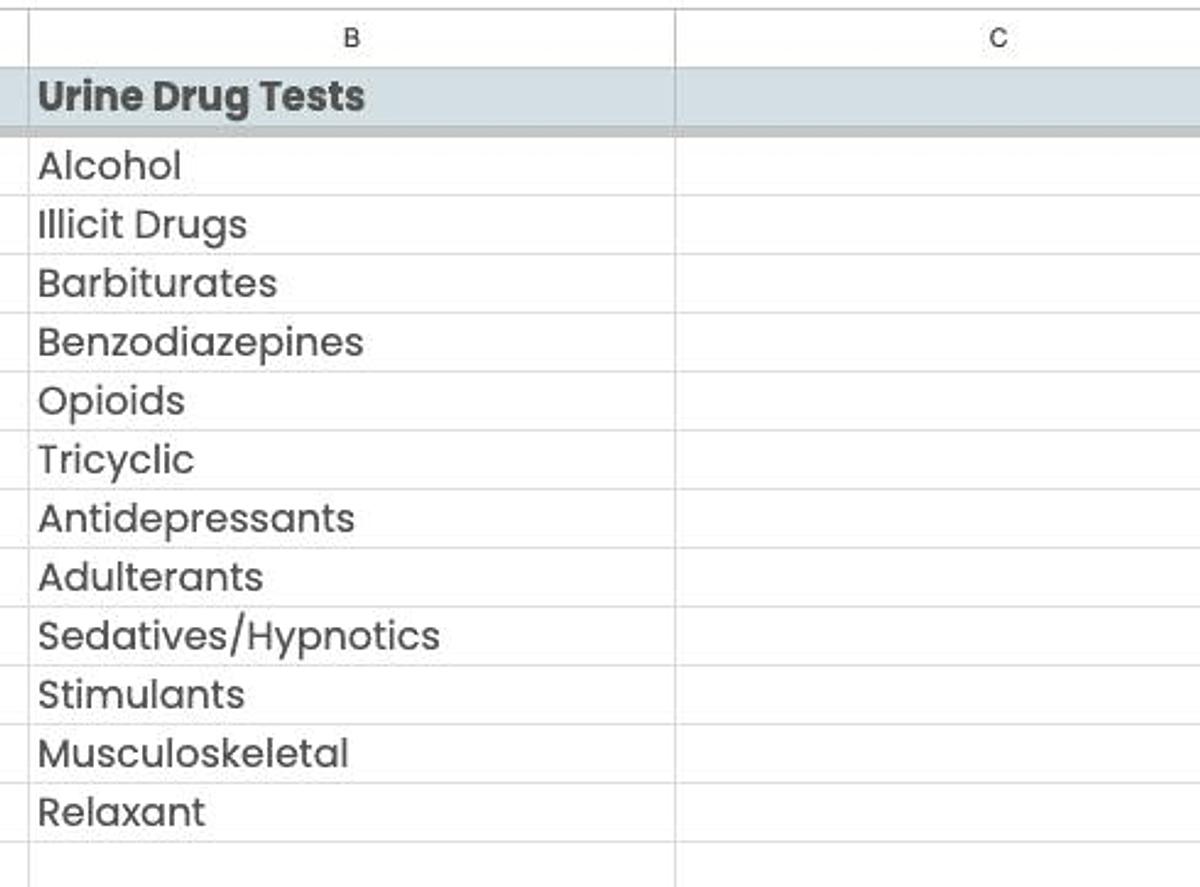Click the empty cell beside Urine Drug Tests
The width and height of the screenshot is (1200, 887).
[940, 97]
